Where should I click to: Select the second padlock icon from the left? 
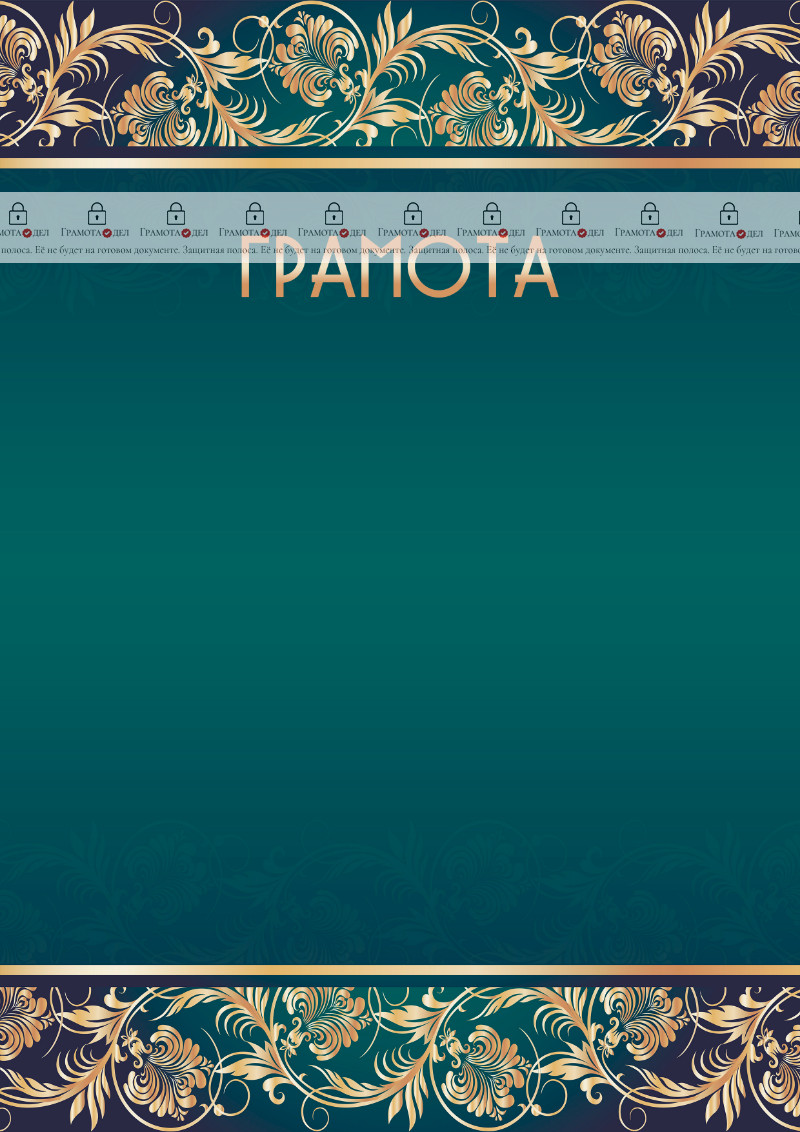(97, 213)
